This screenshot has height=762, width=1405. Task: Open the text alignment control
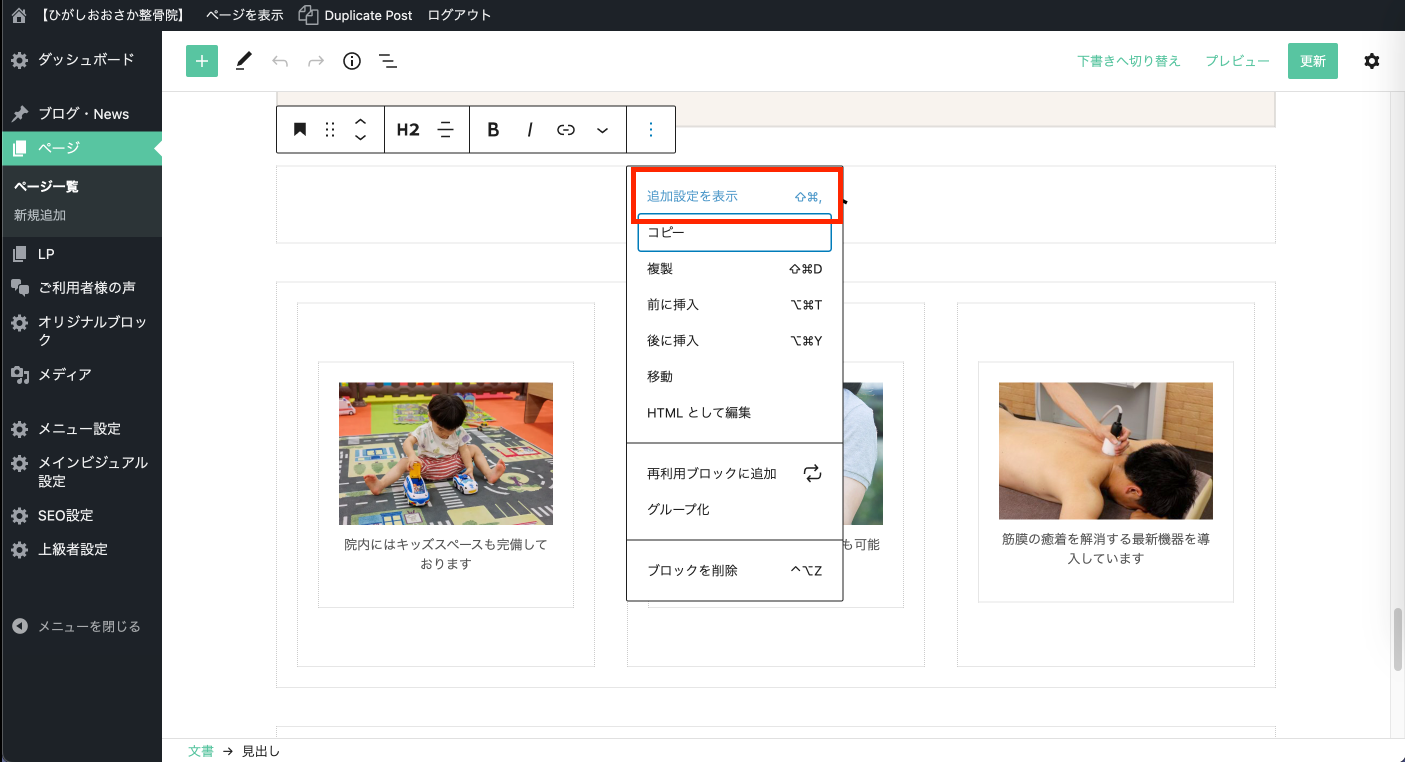point(446,130)
